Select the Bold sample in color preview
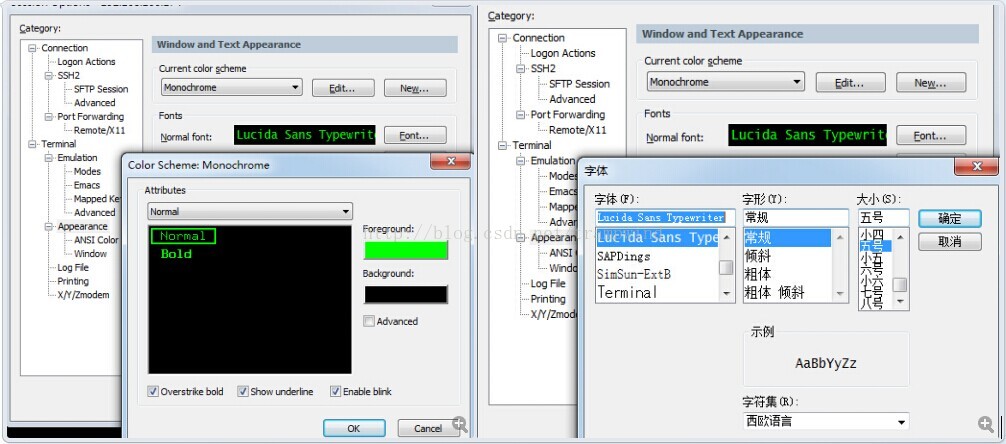Image resolution: width=1006 pixels, height=444 pixels. [x=176, y=254]
